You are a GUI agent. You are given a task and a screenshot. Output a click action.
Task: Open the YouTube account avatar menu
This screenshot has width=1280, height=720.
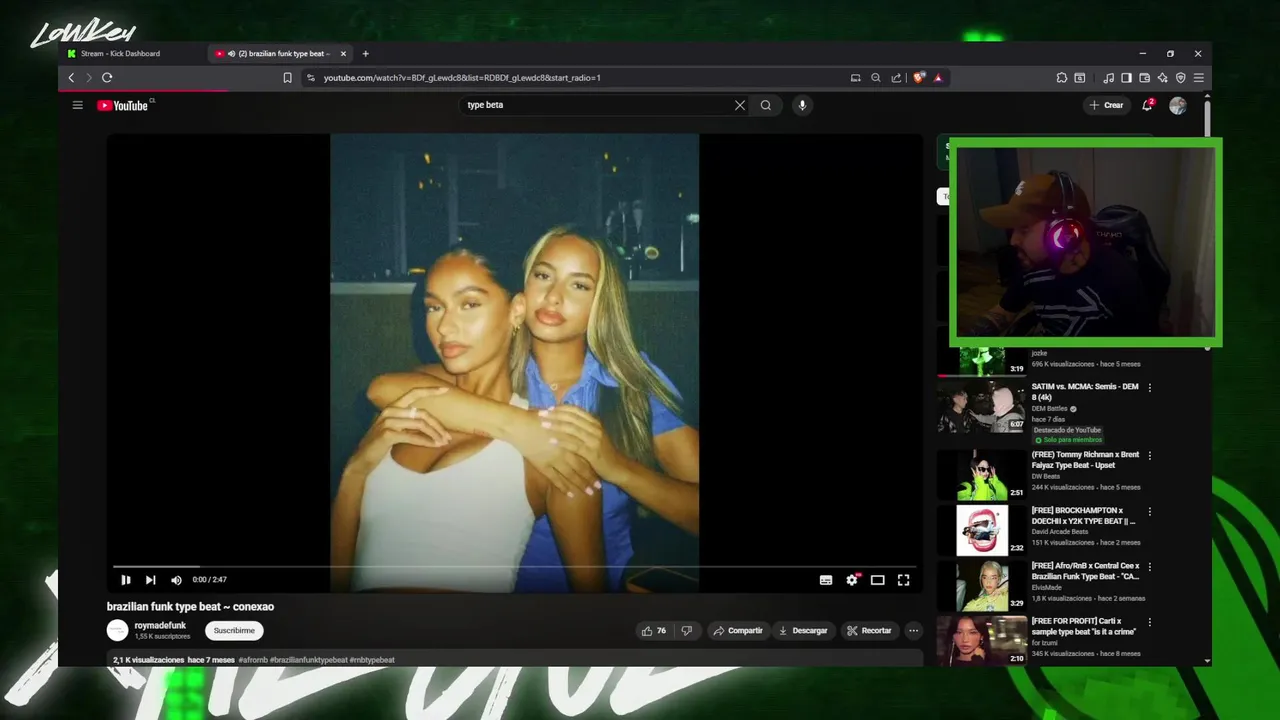(1178, 105)
